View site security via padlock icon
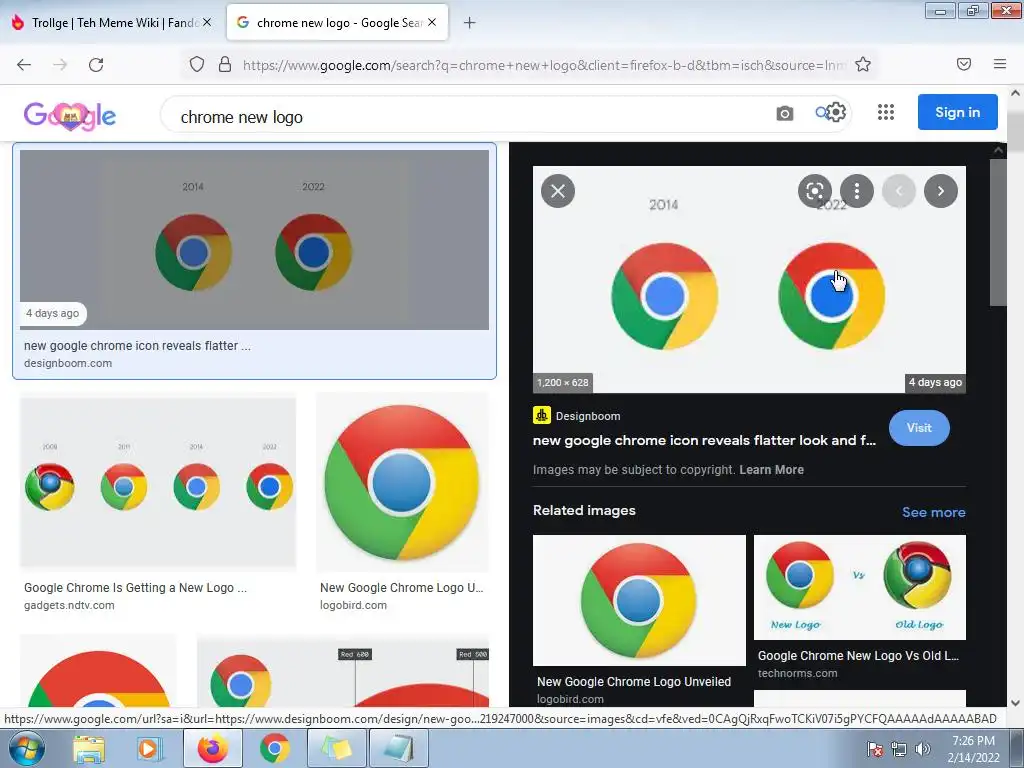1024x768 pixels. tap(225, 65)
